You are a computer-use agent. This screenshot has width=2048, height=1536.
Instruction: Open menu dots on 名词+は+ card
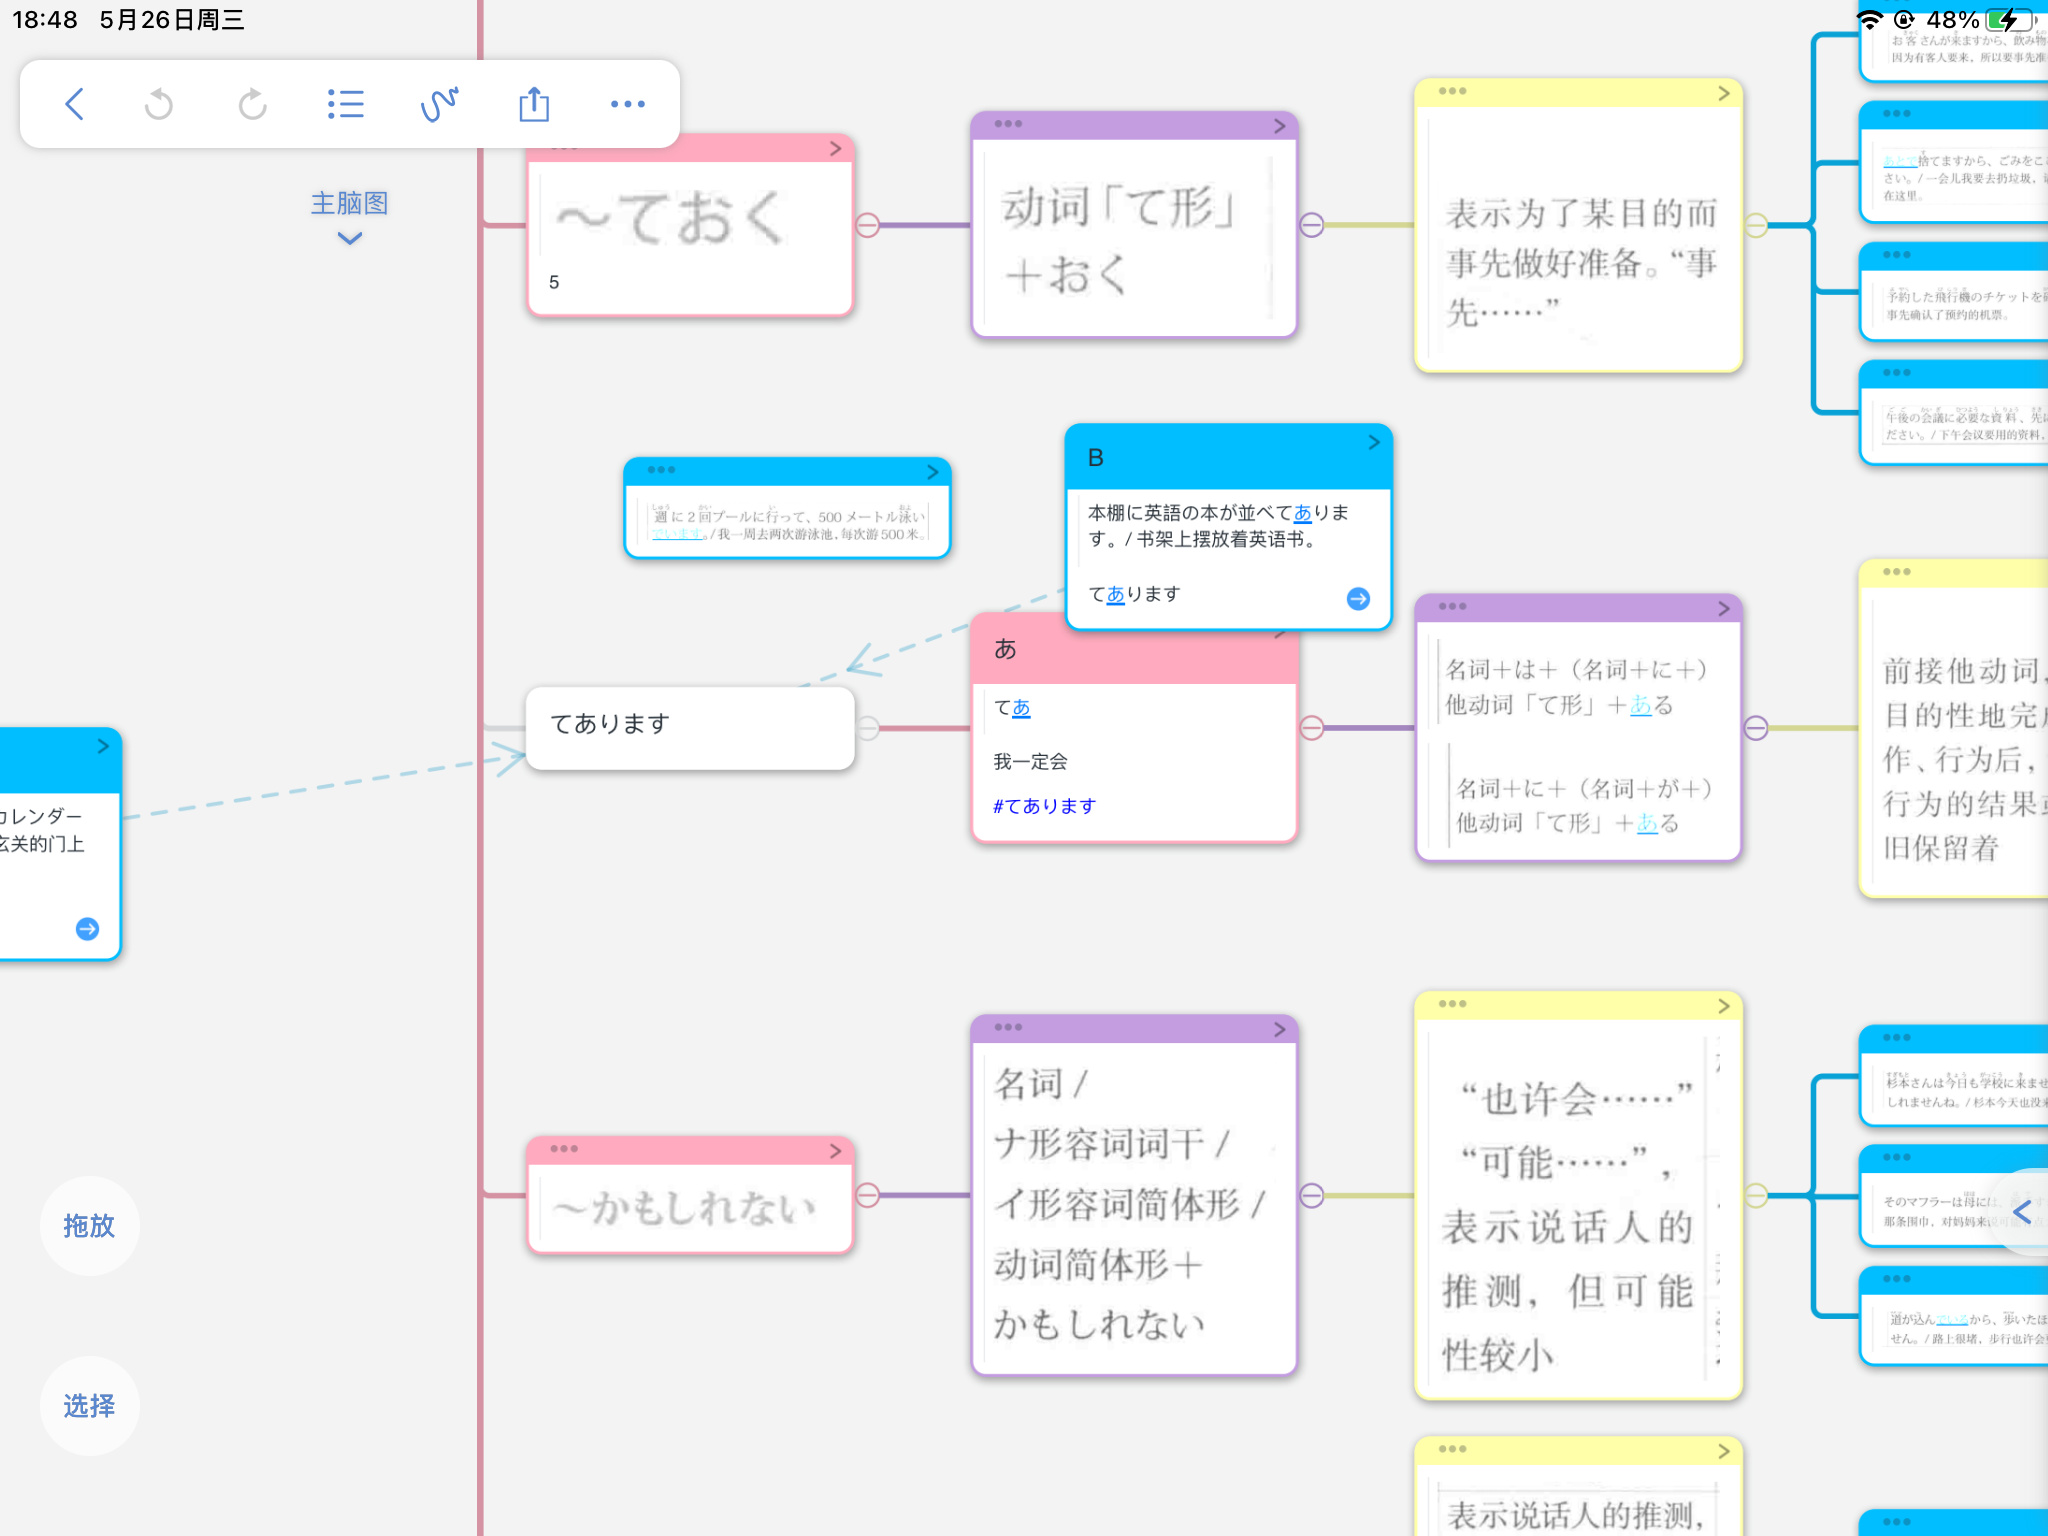click(x=1452, y=606)
